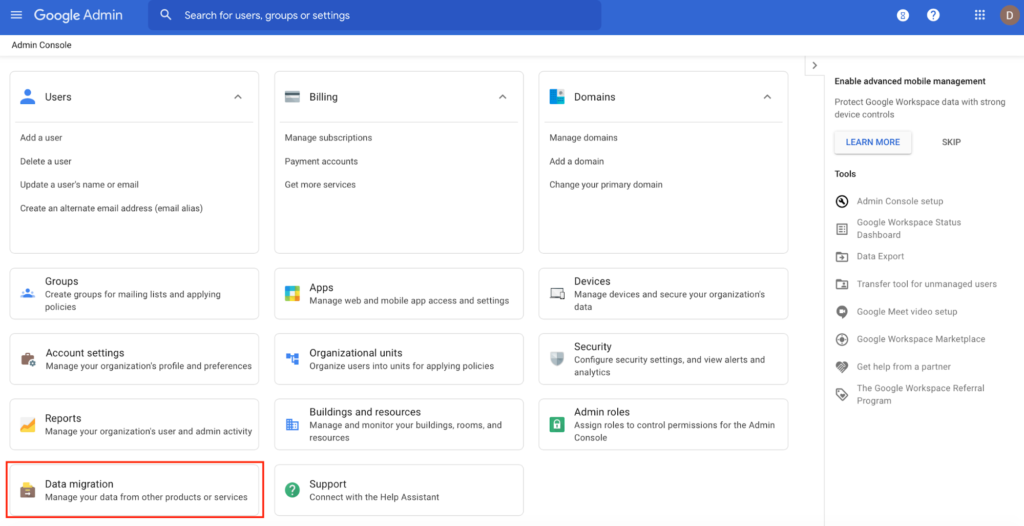Screen dimensions: 1024x526
Task: Open the Support card title
Action: click(328, 484)
